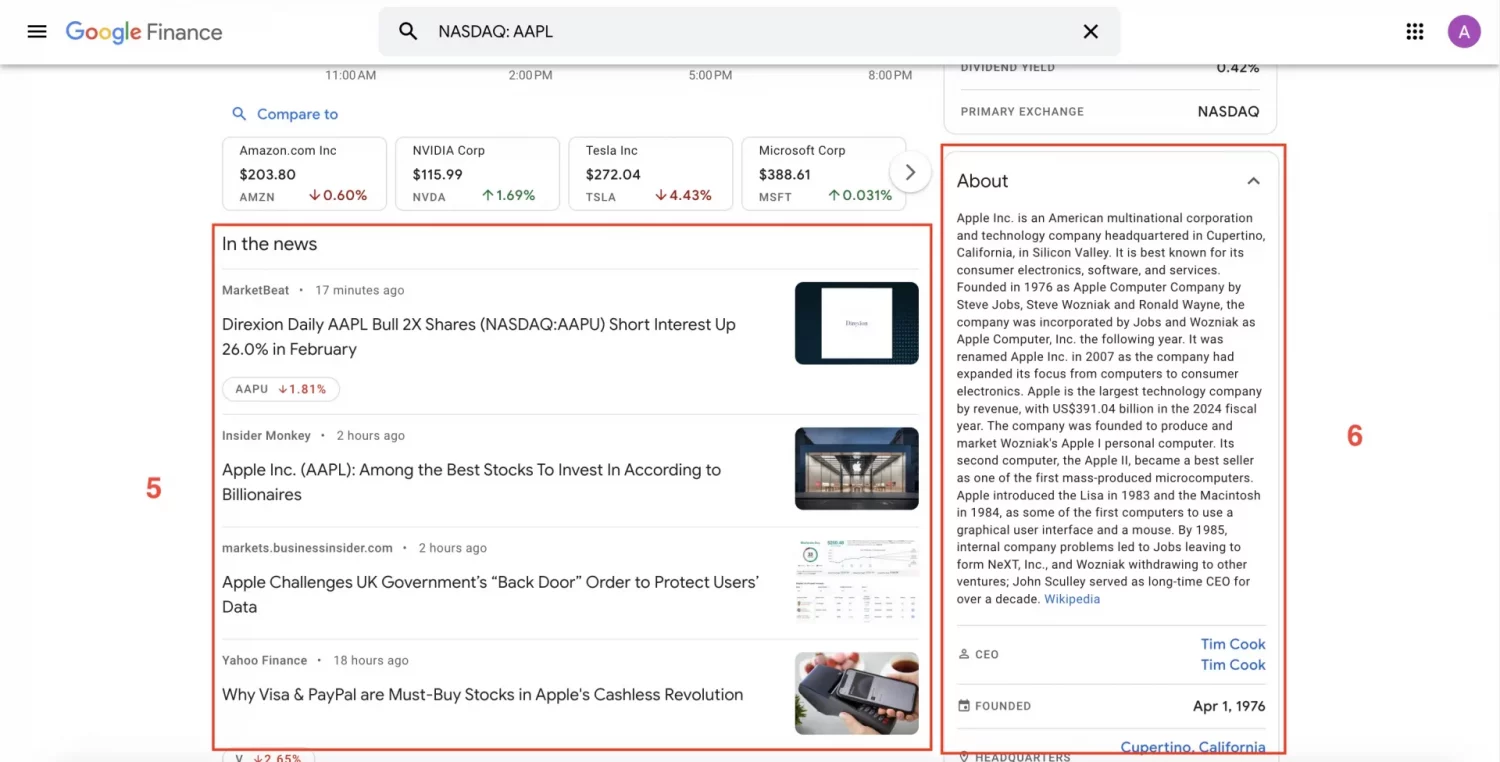Click the Founded calendar icon

tap(964, 706)
